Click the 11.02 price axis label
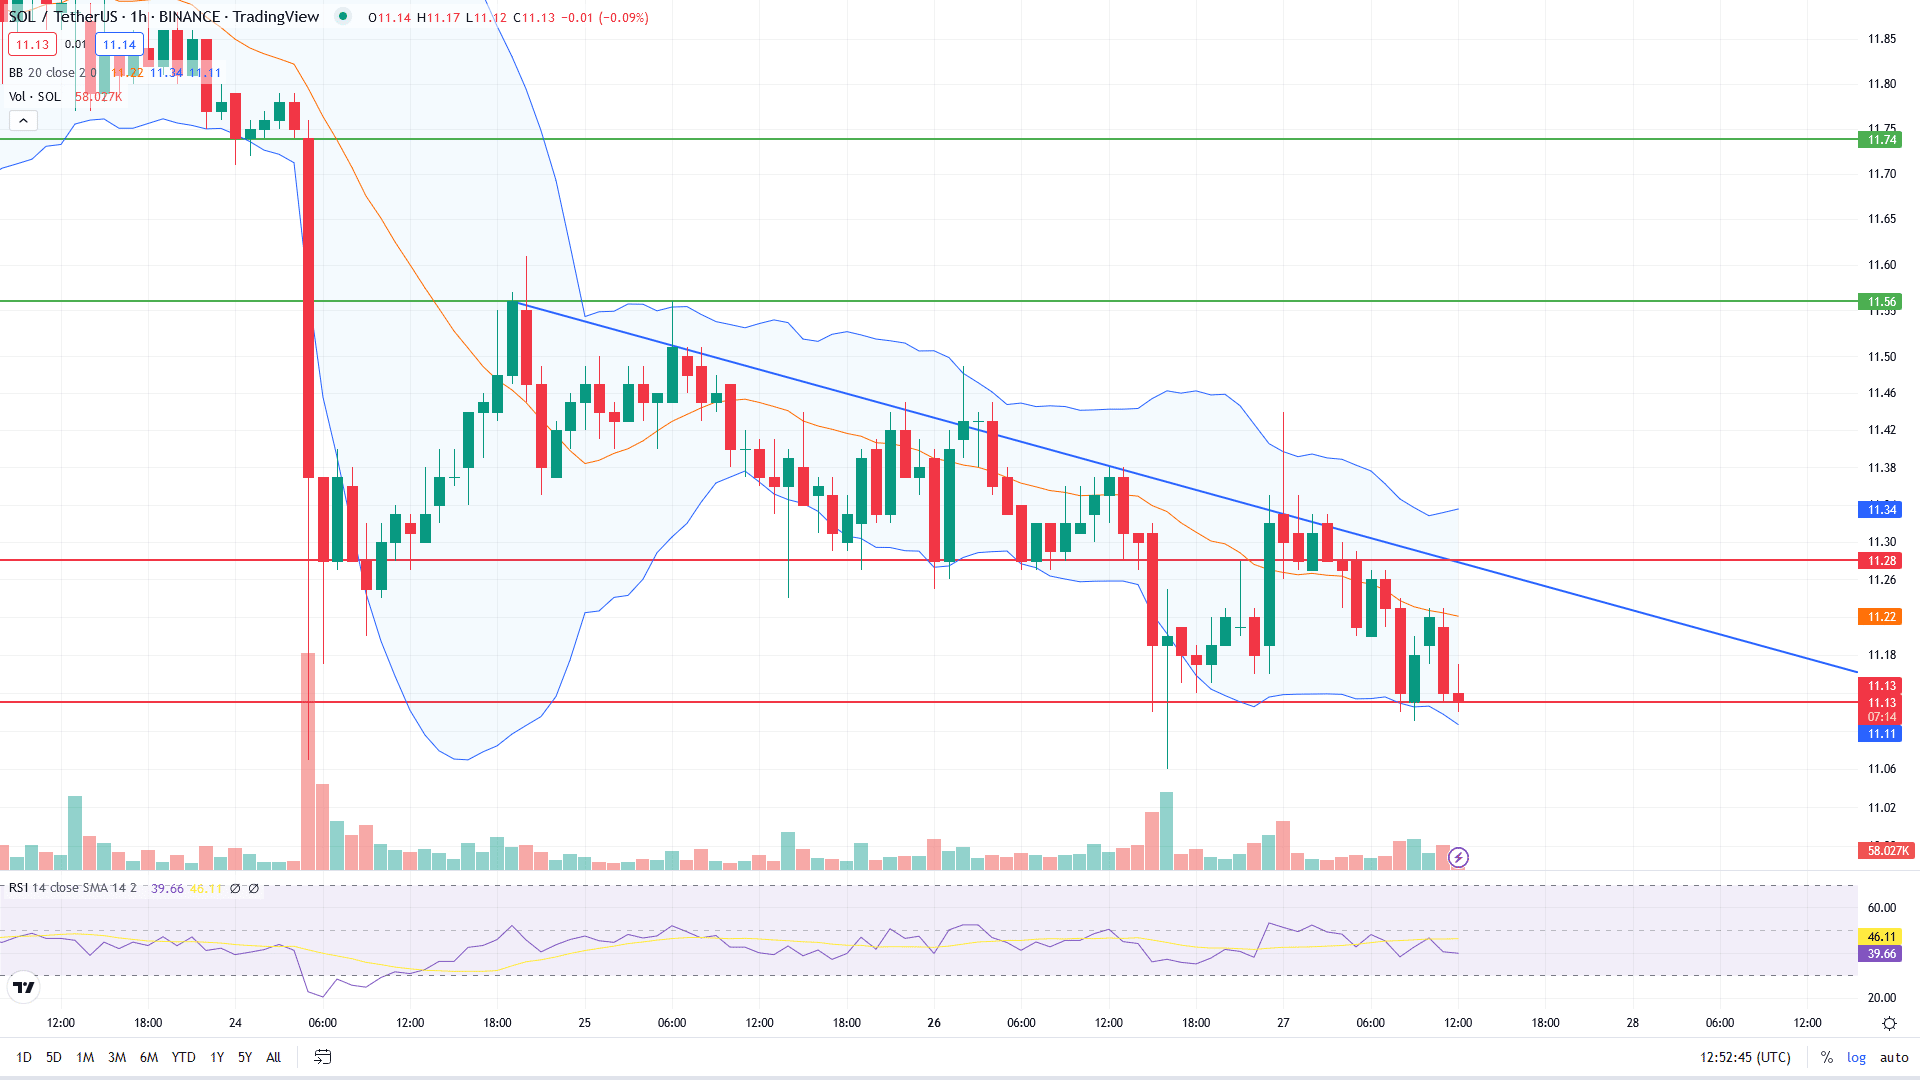 click(1881, 808)
